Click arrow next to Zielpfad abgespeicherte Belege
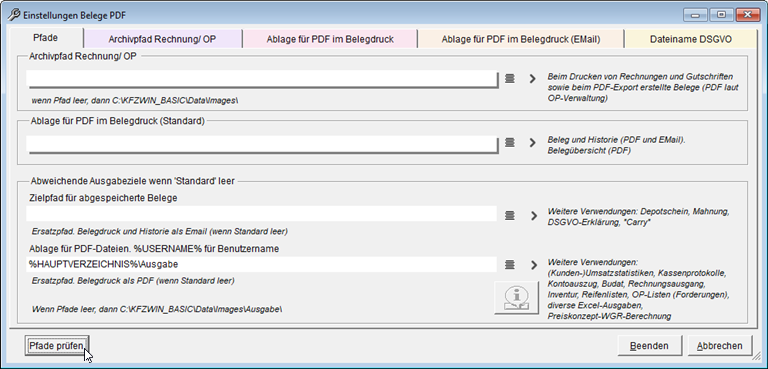768x369 pixels. (533, 216)
